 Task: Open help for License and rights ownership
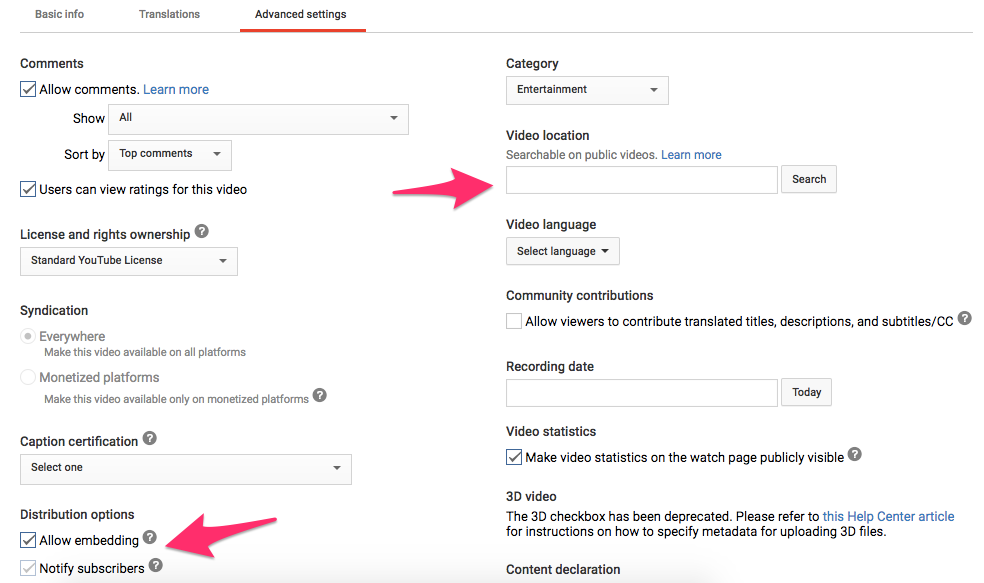[x=201, y=233]
